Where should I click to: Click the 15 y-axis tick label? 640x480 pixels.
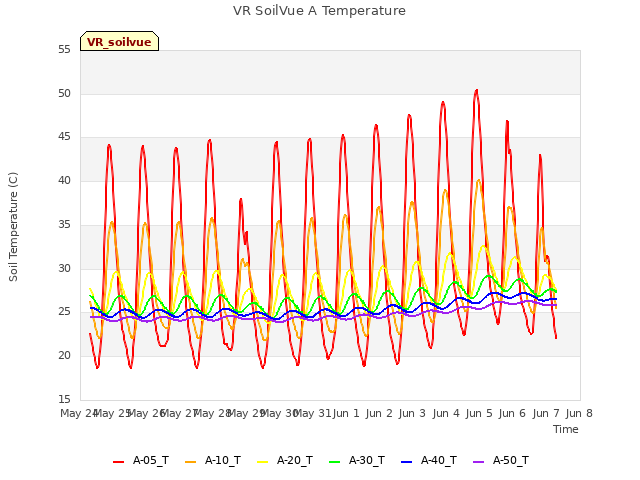tap(64, 399)
